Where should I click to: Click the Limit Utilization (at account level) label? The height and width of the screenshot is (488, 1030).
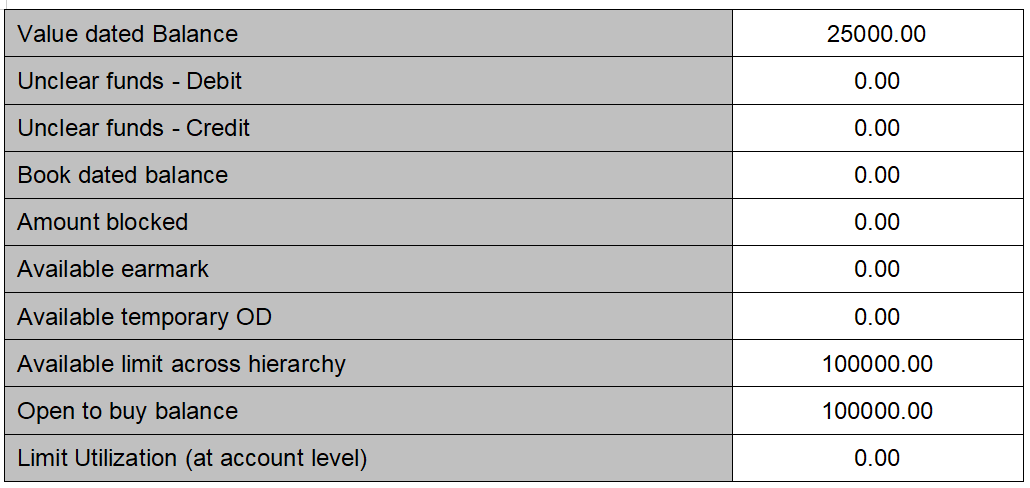coord(192,458)
